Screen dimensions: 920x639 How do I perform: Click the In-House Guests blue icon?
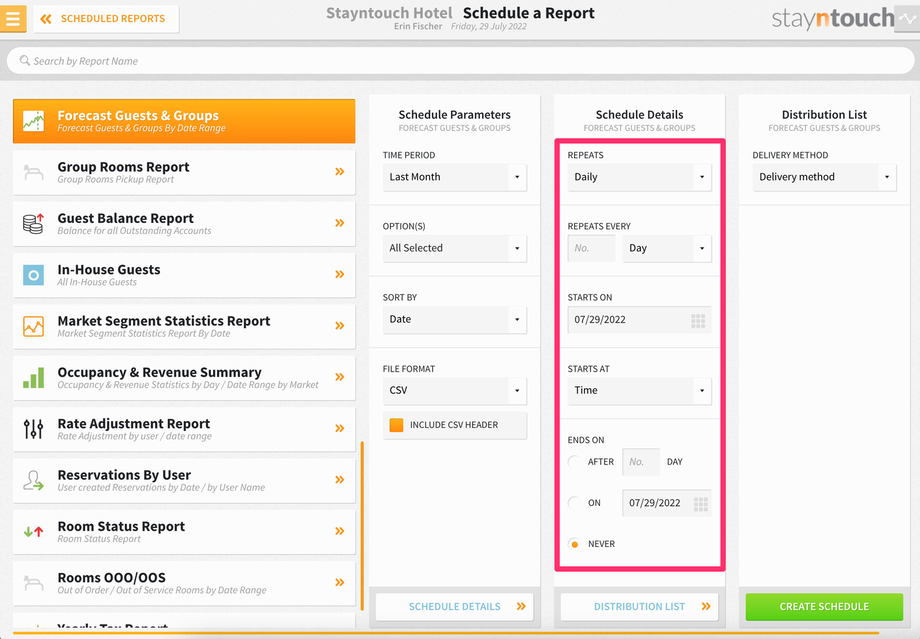(33, 275)
